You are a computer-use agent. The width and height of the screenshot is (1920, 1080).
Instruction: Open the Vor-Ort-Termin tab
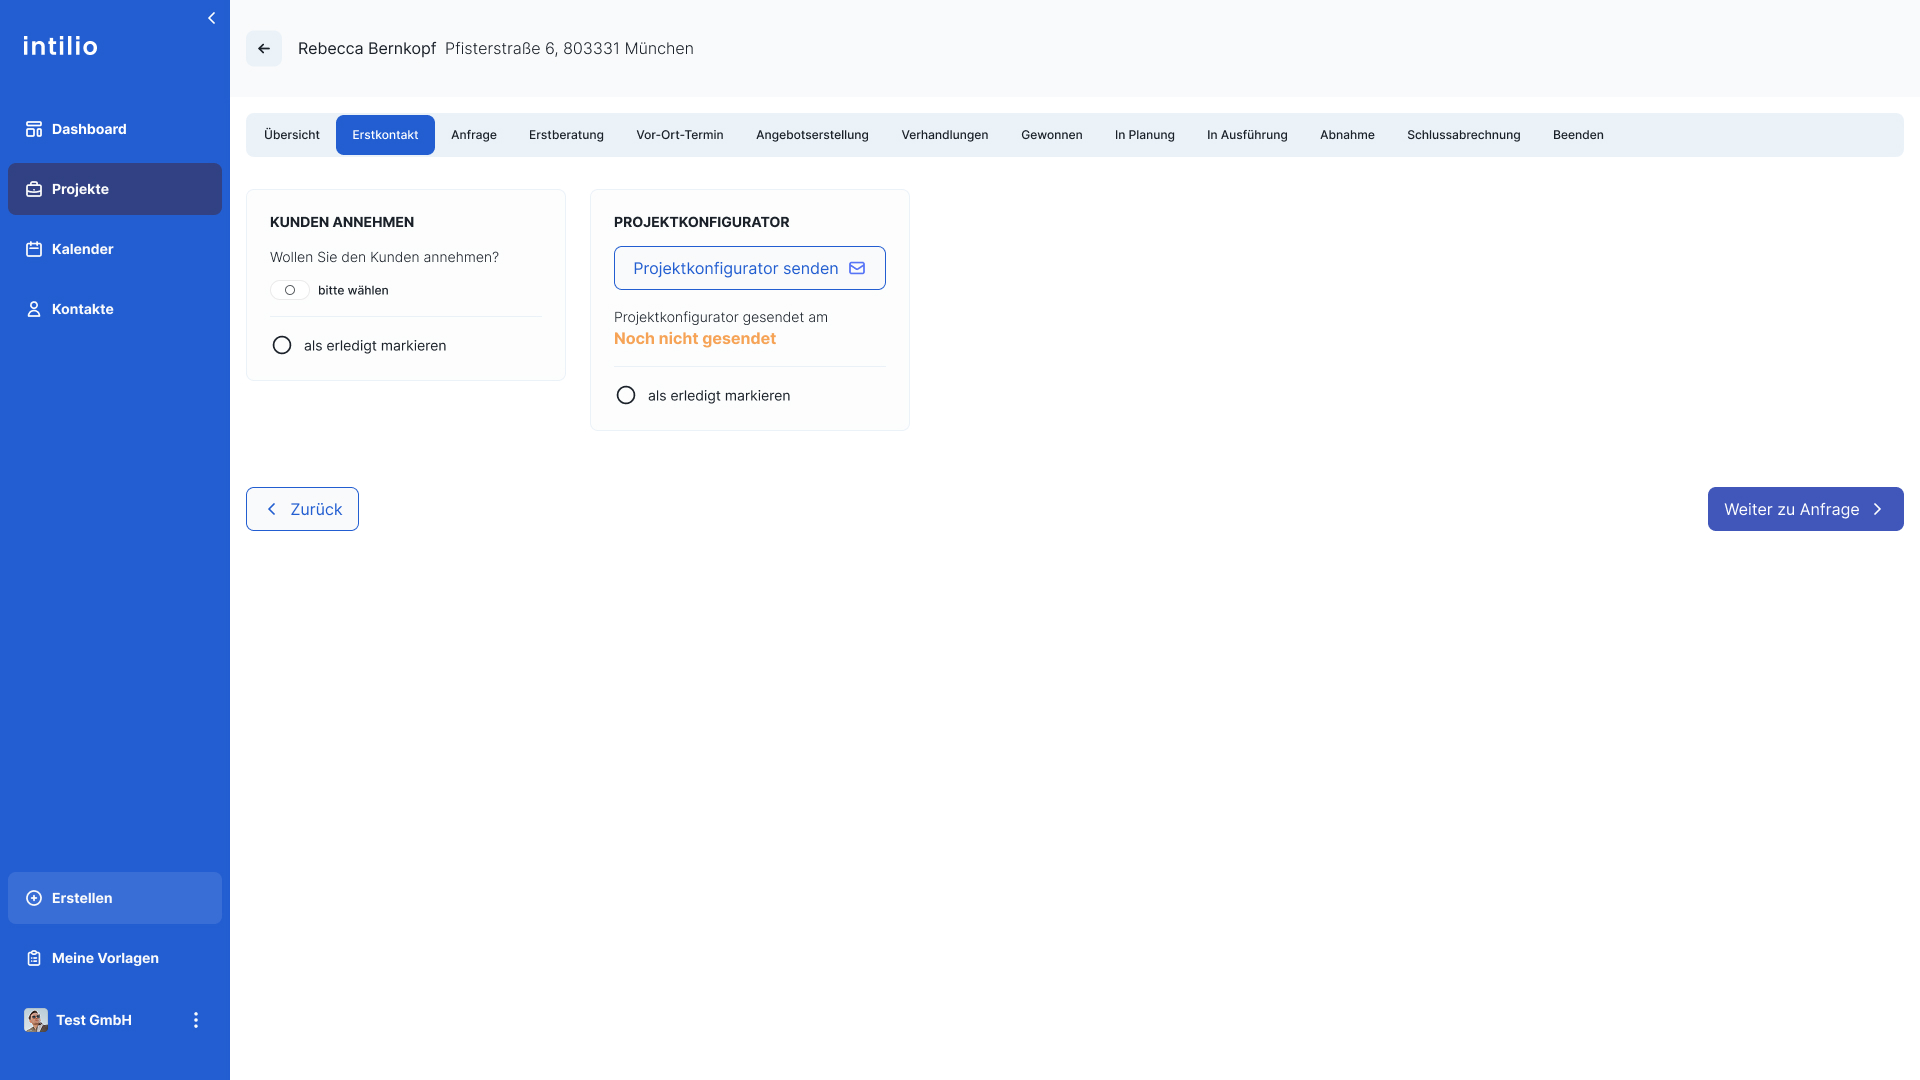[x=680, y=135]
